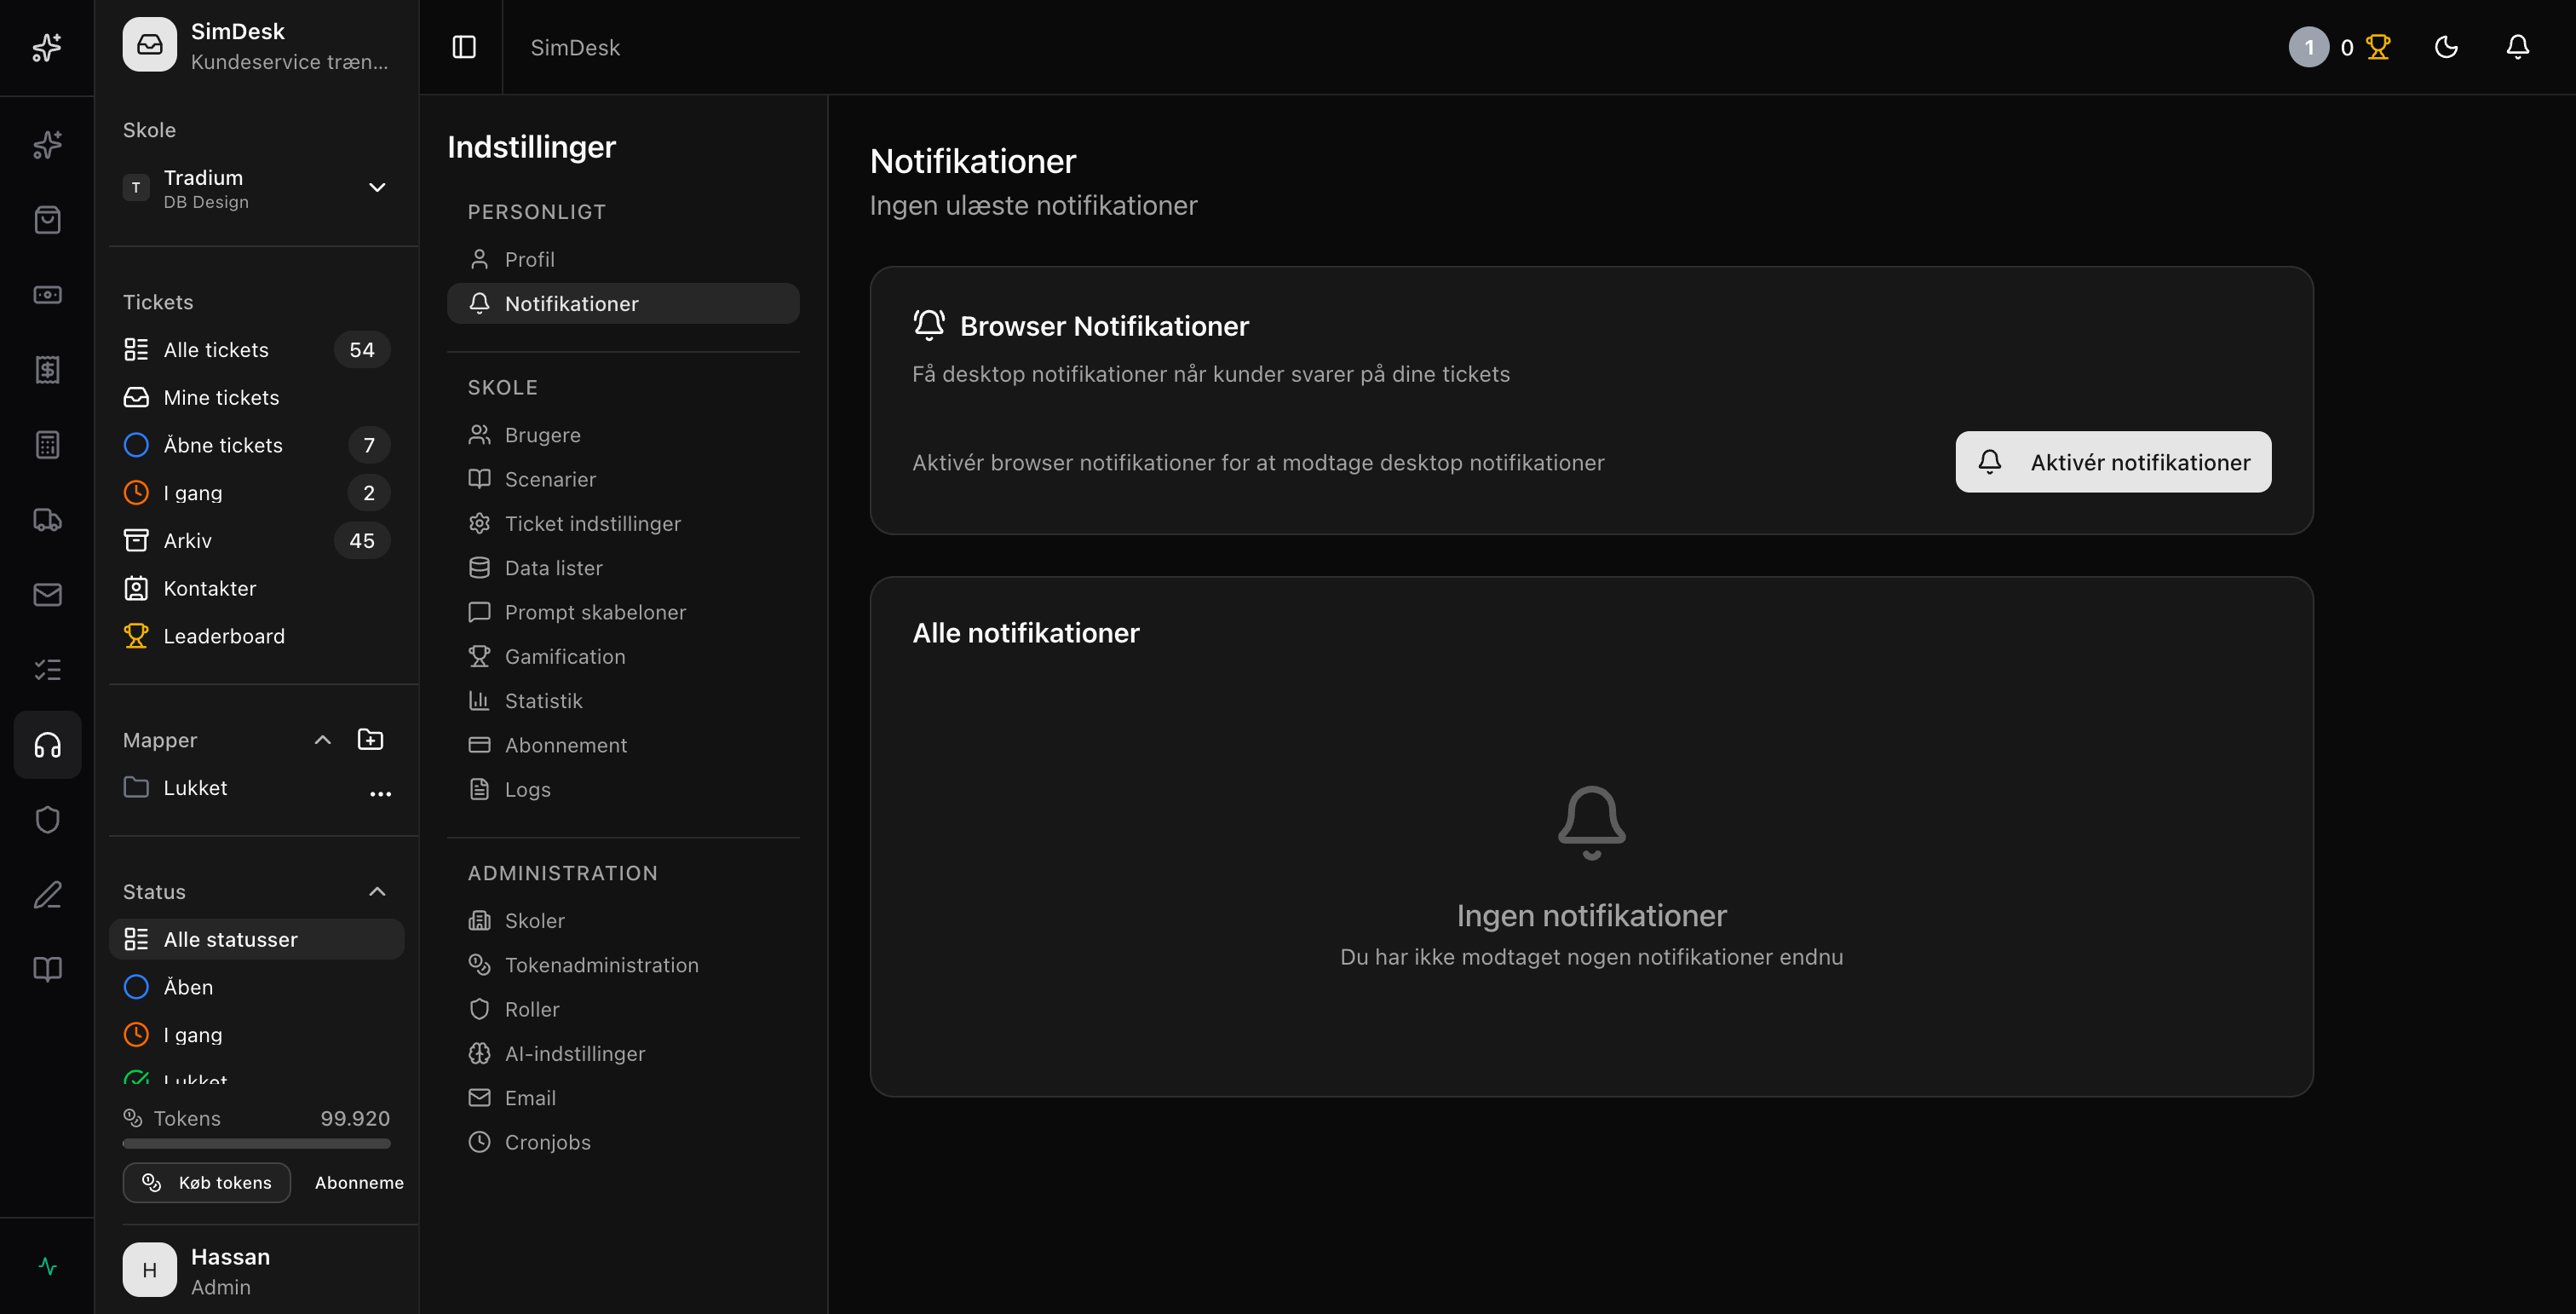Open Logs page
Viewport: 2576px width, 1314px height.
coord(623,790)
